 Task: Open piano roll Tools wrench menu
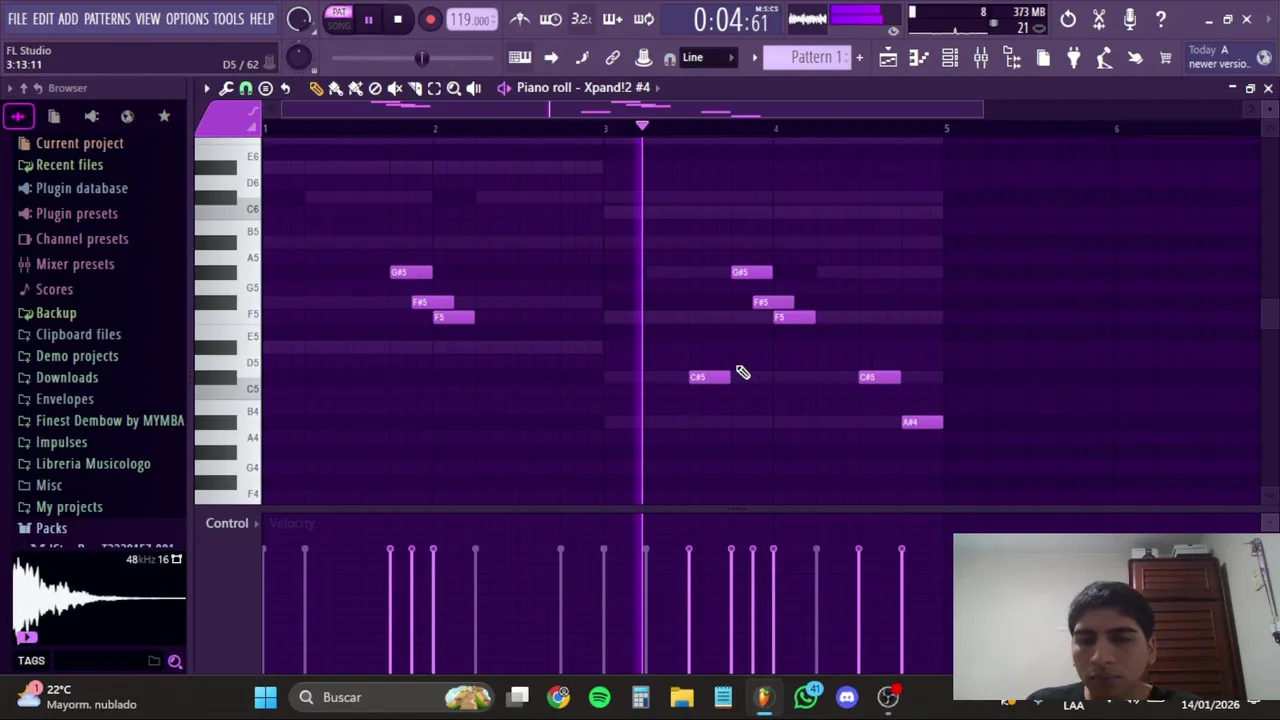(x=227, y=88)
